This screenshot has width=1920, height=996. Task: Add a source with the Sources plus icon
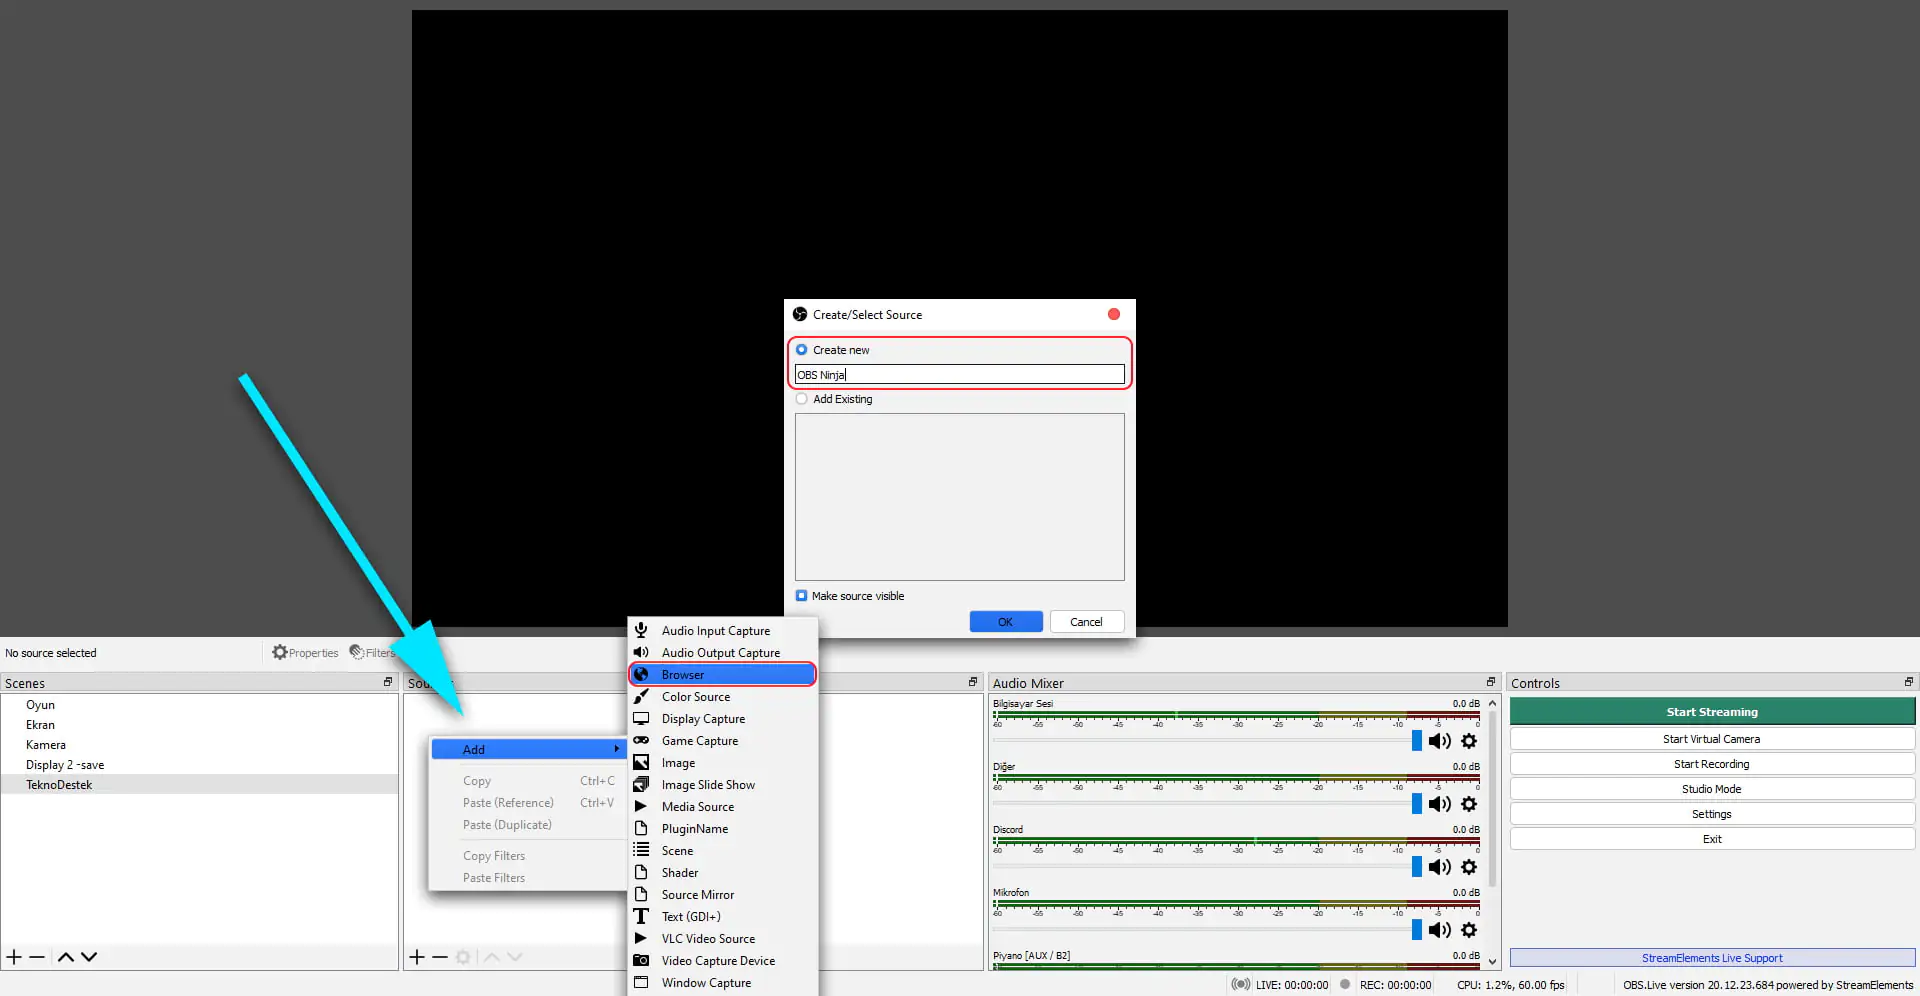pos(417,957)
